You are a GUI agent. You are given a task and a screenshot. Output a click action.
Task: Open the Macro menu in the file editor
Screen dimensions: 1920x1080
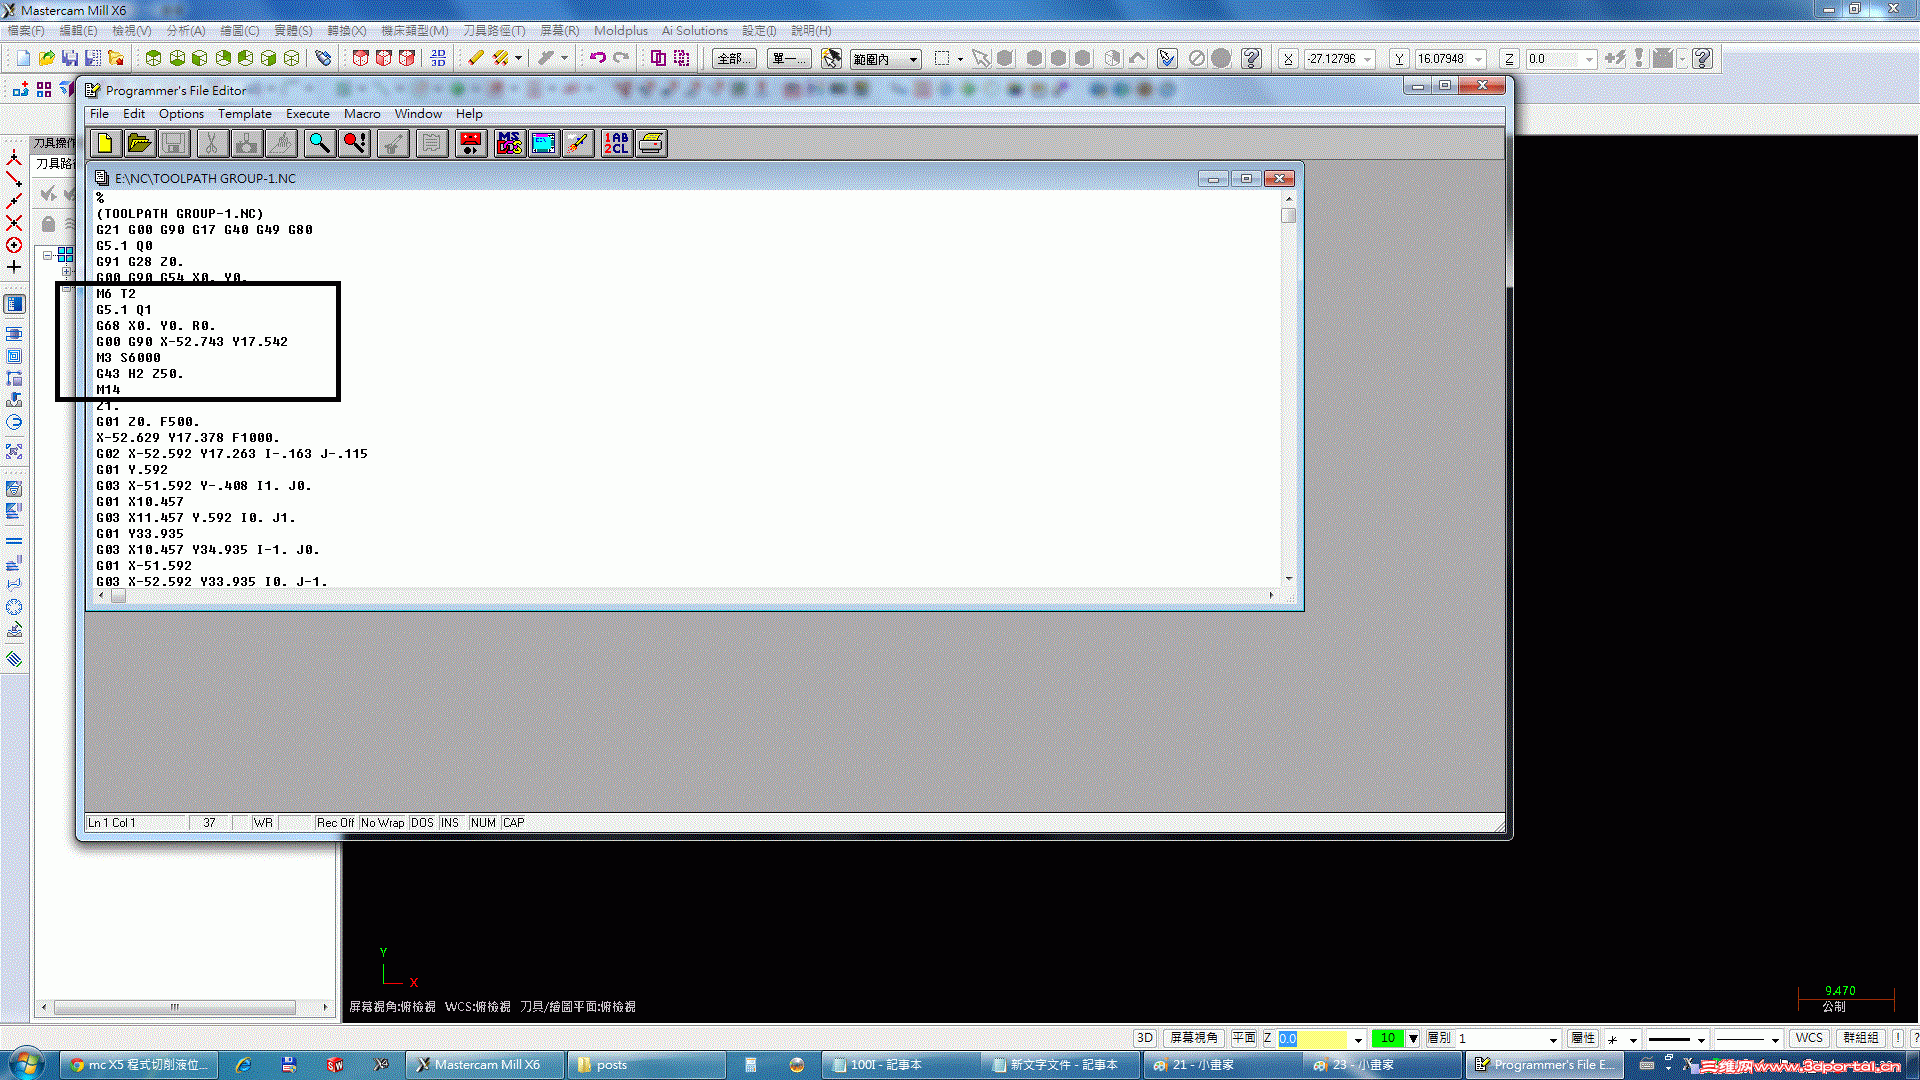tap(362, 114)
